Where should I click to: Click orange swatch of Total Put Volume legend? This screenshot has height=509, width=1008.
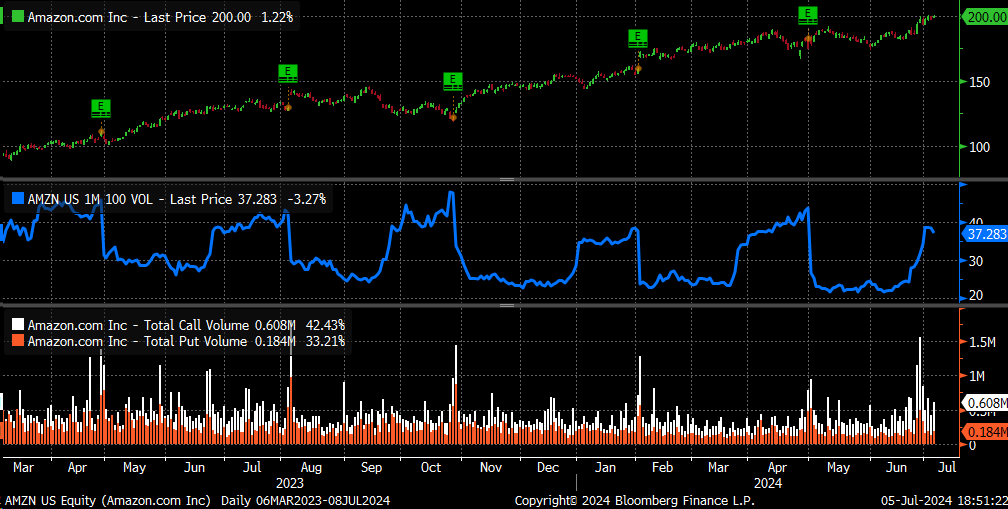coord(17,341)
